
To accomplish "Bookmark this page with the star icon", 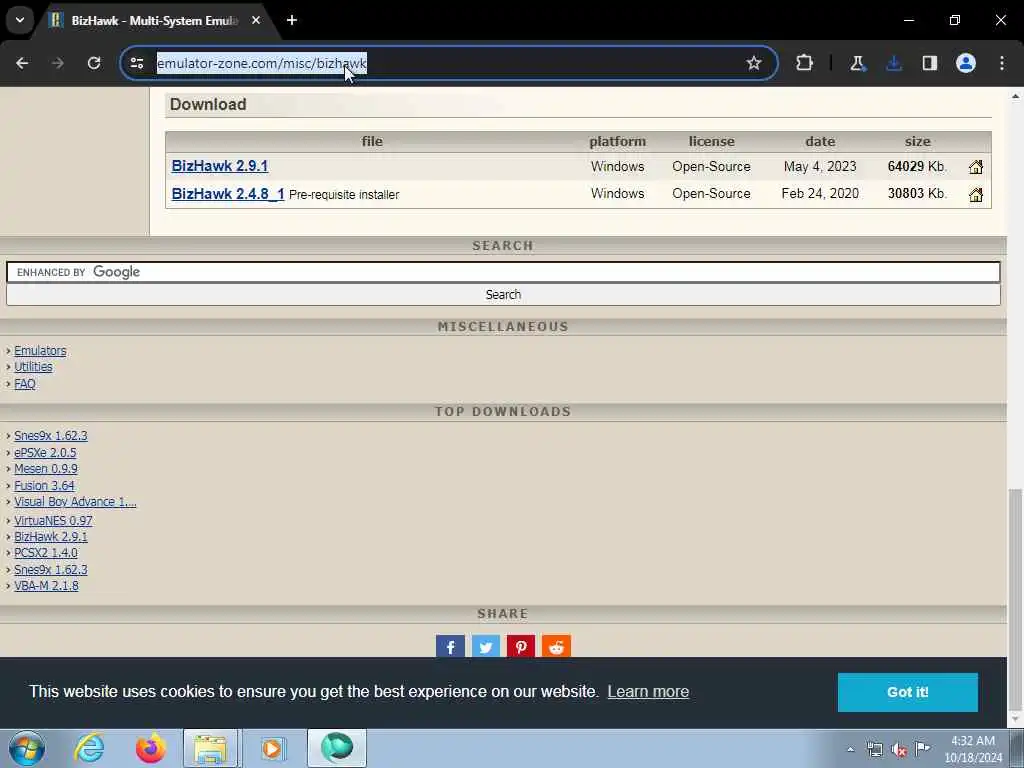I will coord(754,63).
